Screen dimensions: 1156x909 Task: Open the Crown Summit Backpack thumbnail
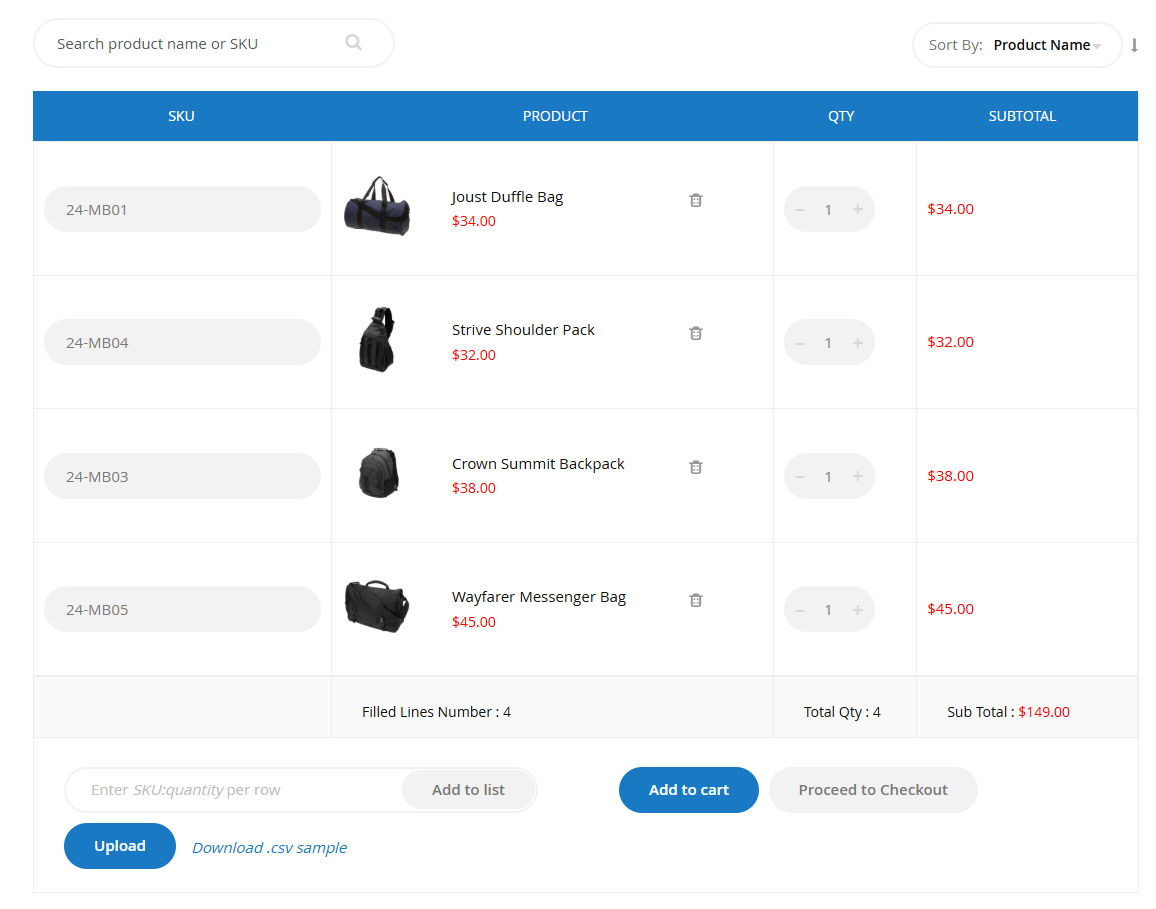pyautogui.click(x=378, y=473)
